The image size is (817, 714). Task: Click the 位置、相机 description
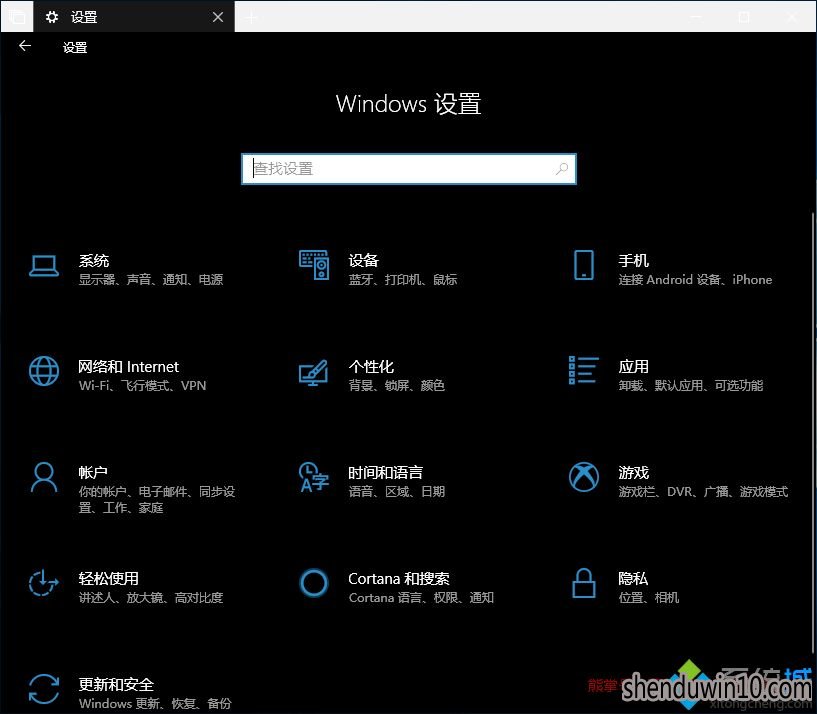click(x=649, y=598)
